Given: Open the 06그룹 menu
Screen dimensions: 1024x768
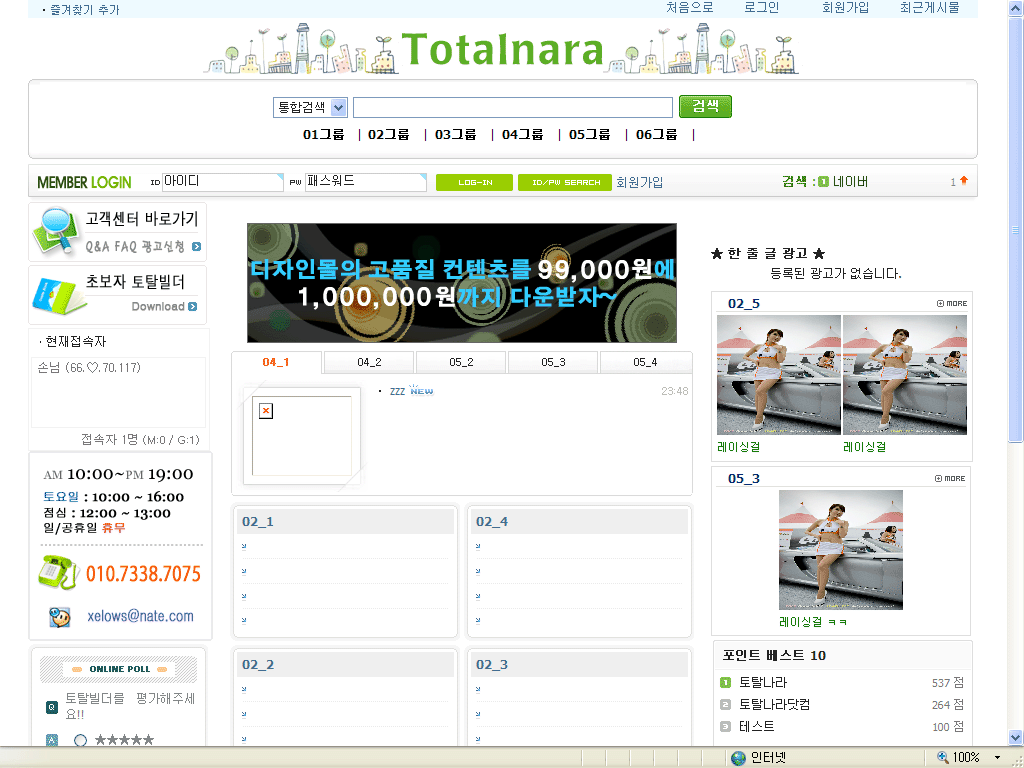Looking at the screenshot, I should (x=657, y=135).
